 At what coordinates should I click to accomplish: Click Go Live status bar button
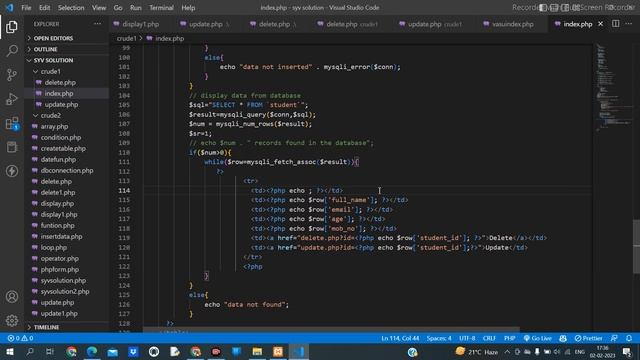538,338
